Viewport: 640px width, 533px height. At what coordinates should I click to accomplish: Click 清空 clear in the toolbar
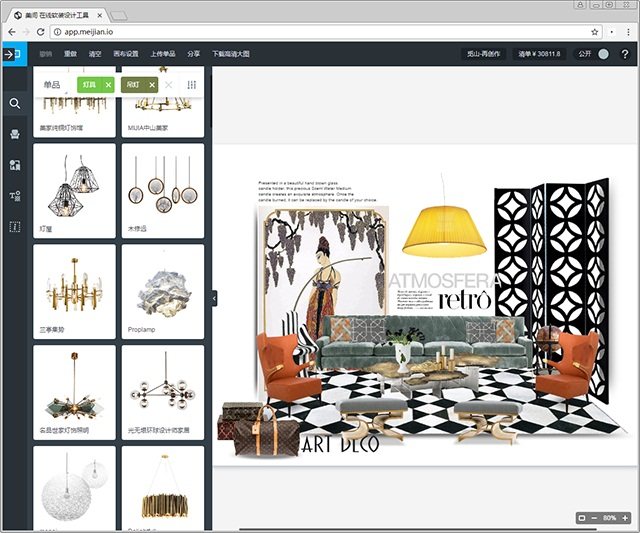point(95,54)
